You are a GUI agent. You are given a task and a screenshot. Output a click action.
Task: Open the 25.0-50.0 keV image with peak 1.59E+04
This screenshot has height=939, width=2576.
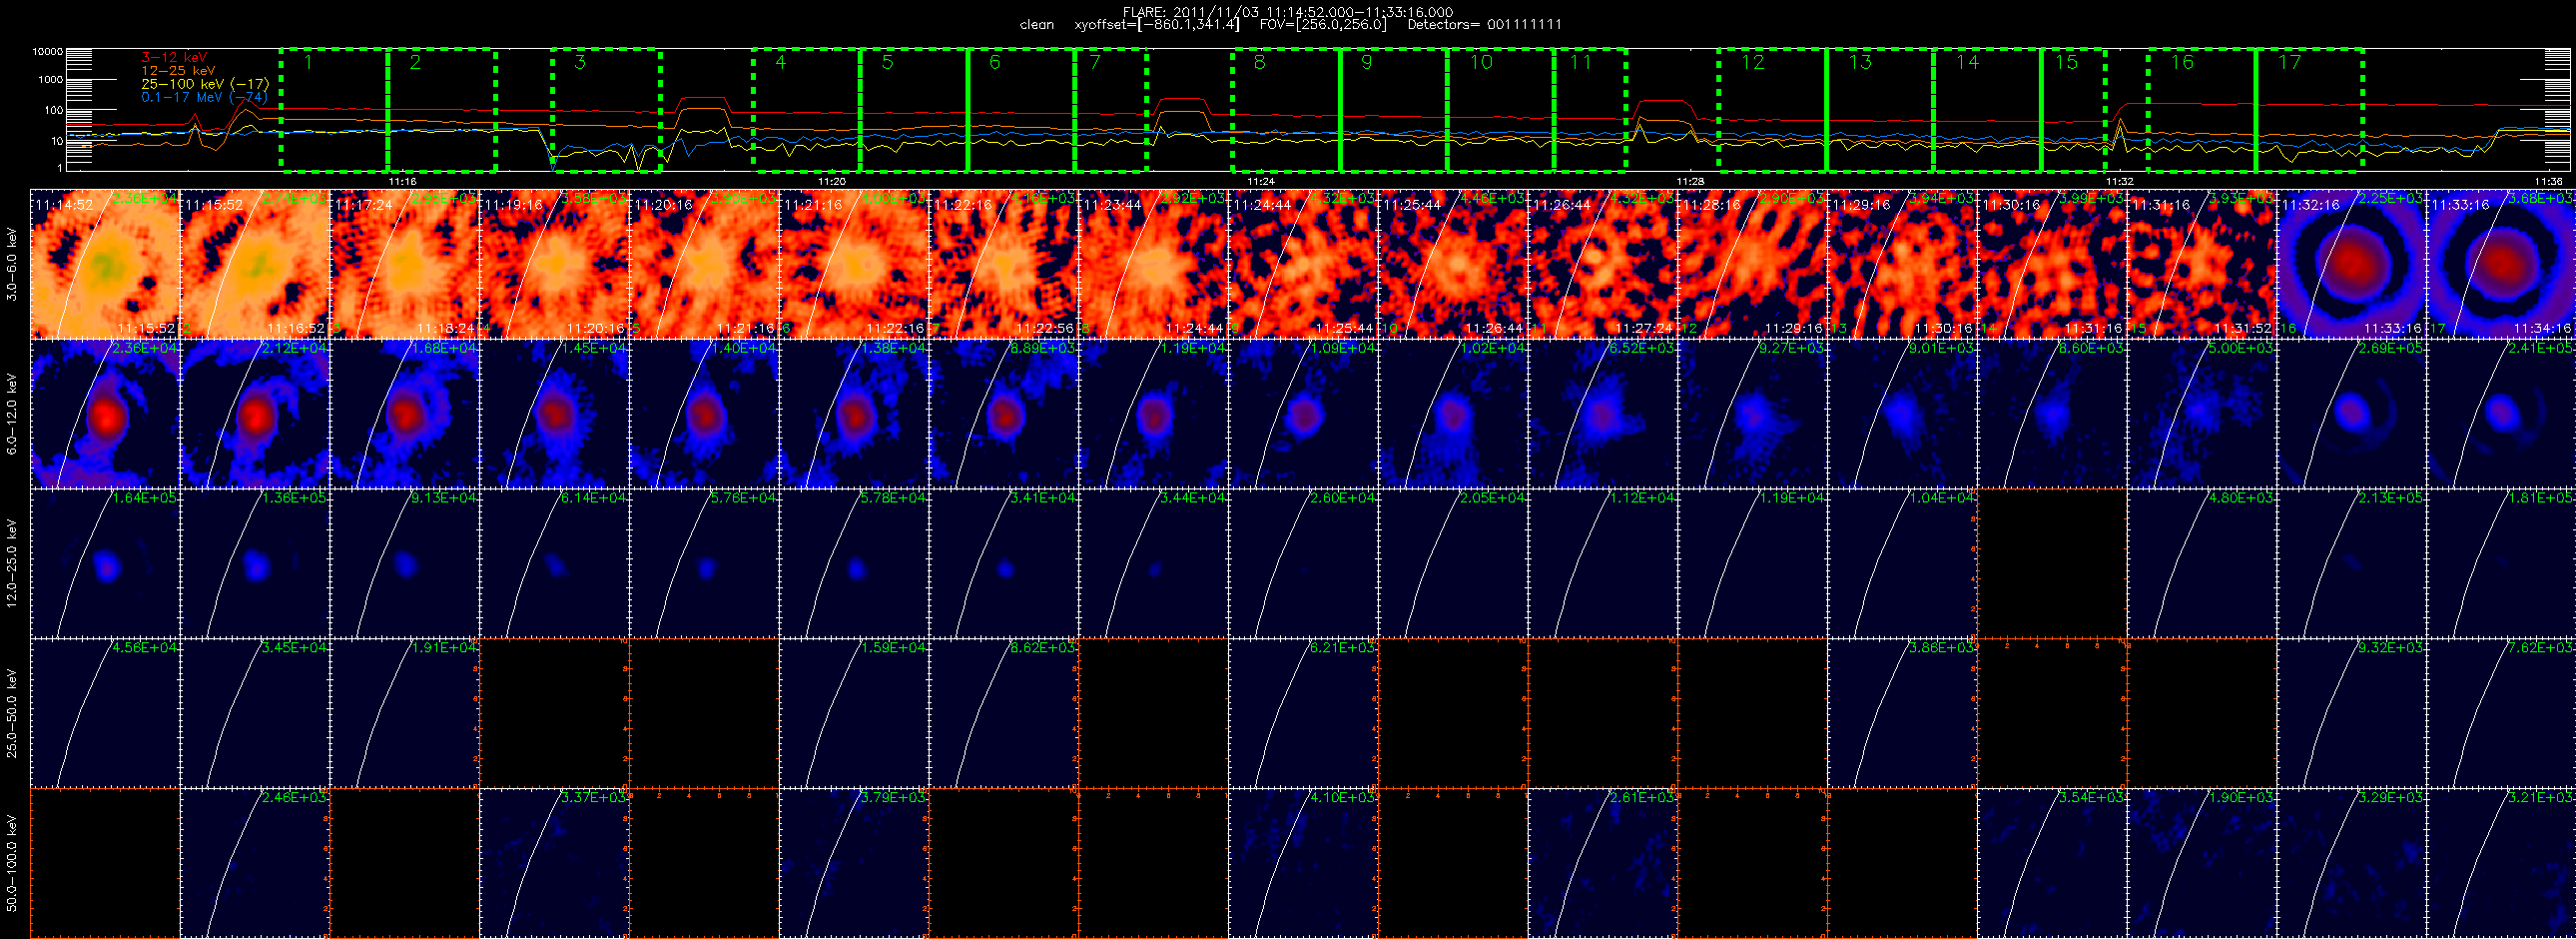pos(854,713)
